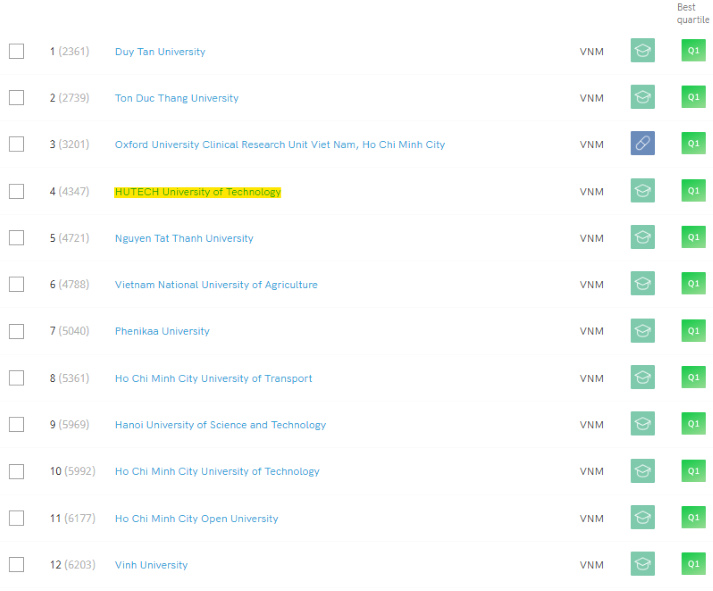Click the Best quartile column header
Image resolution: width=713 pixels, height=591 pixels.
692,13
